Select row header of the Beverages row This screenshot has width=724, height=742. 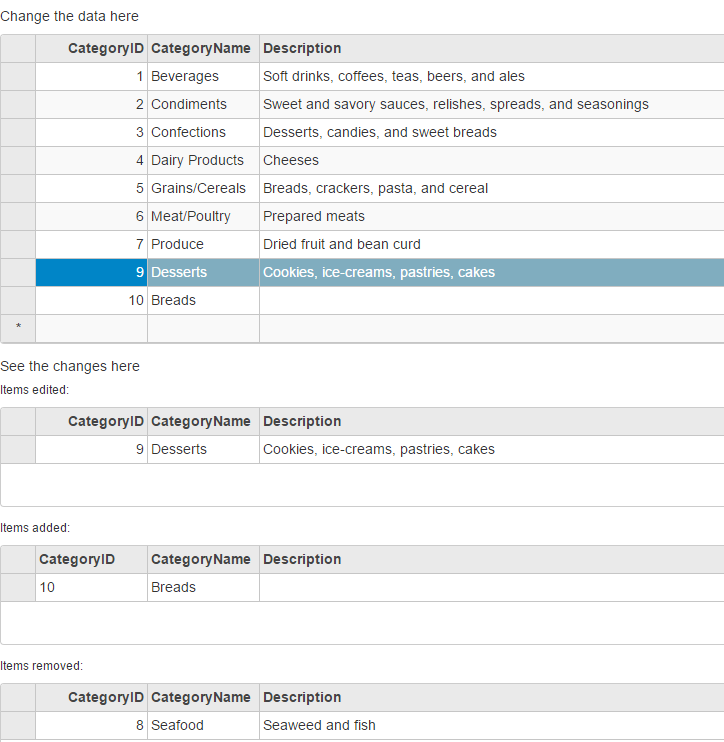tap(18, 76)
